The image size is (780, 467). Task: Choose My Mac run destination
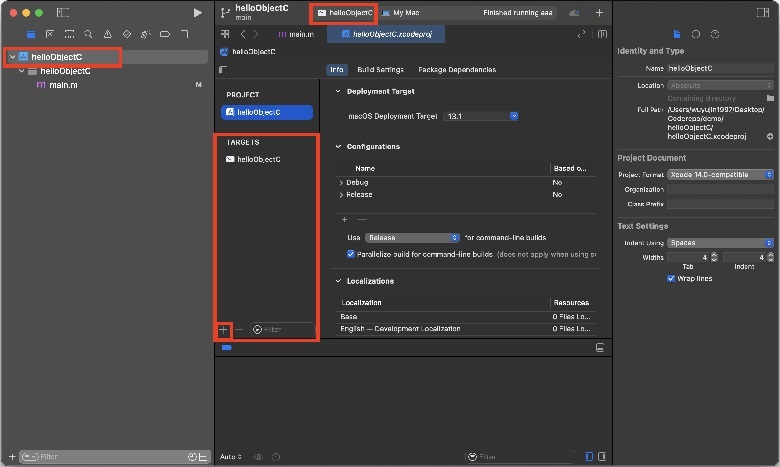(401, 13)
